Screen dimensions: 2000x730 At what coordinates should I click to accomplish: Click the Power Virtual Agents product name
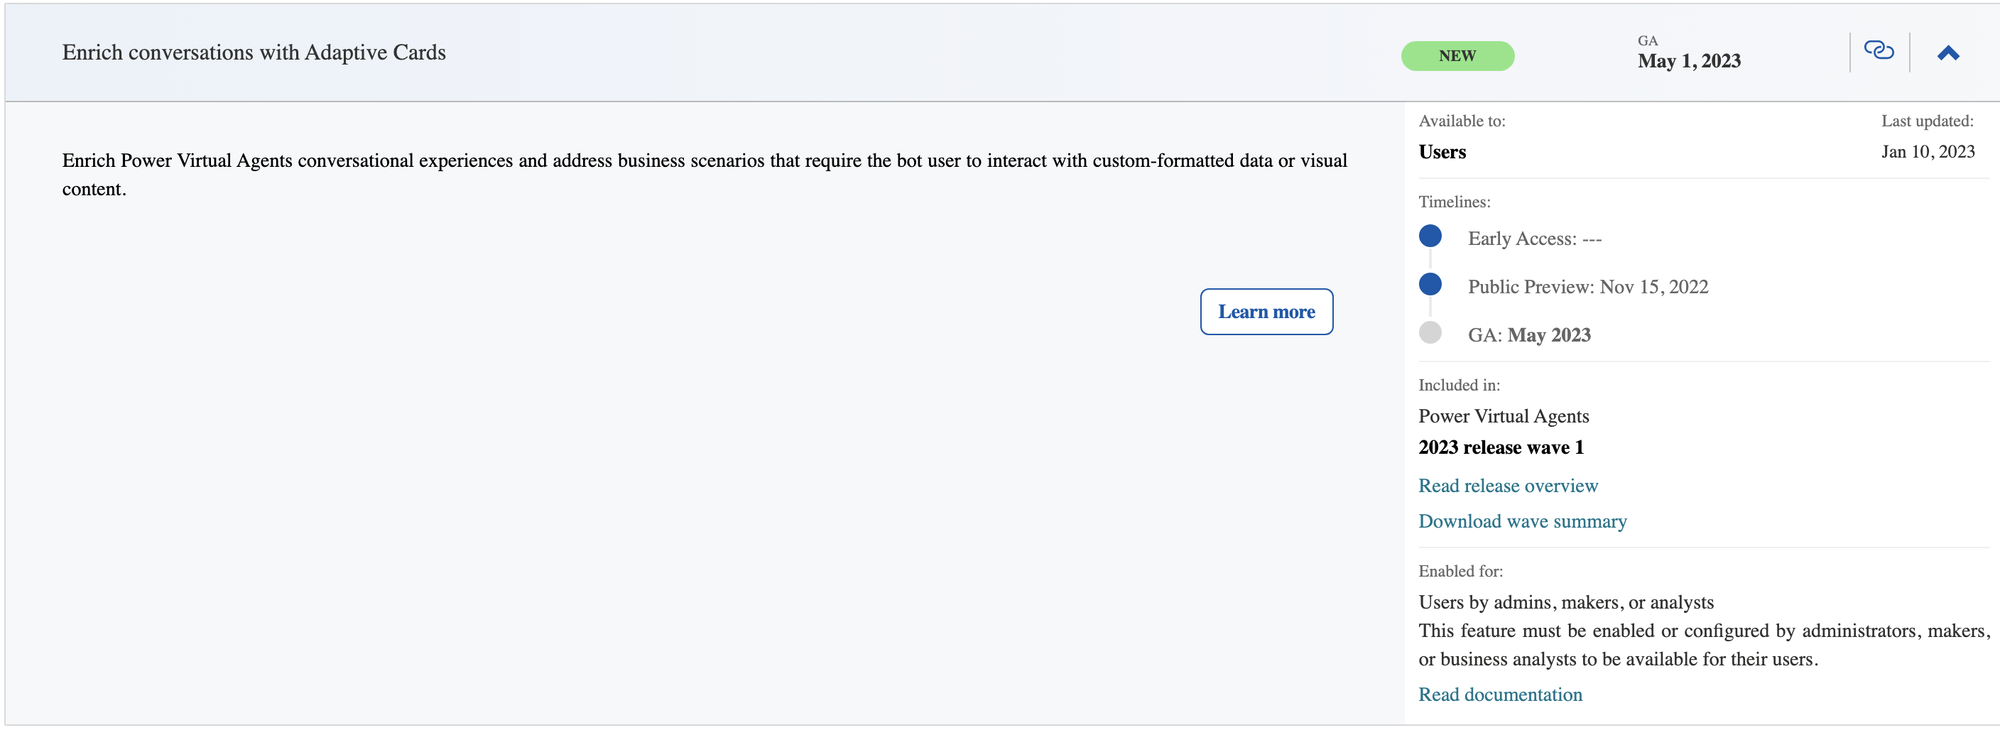1503,417
